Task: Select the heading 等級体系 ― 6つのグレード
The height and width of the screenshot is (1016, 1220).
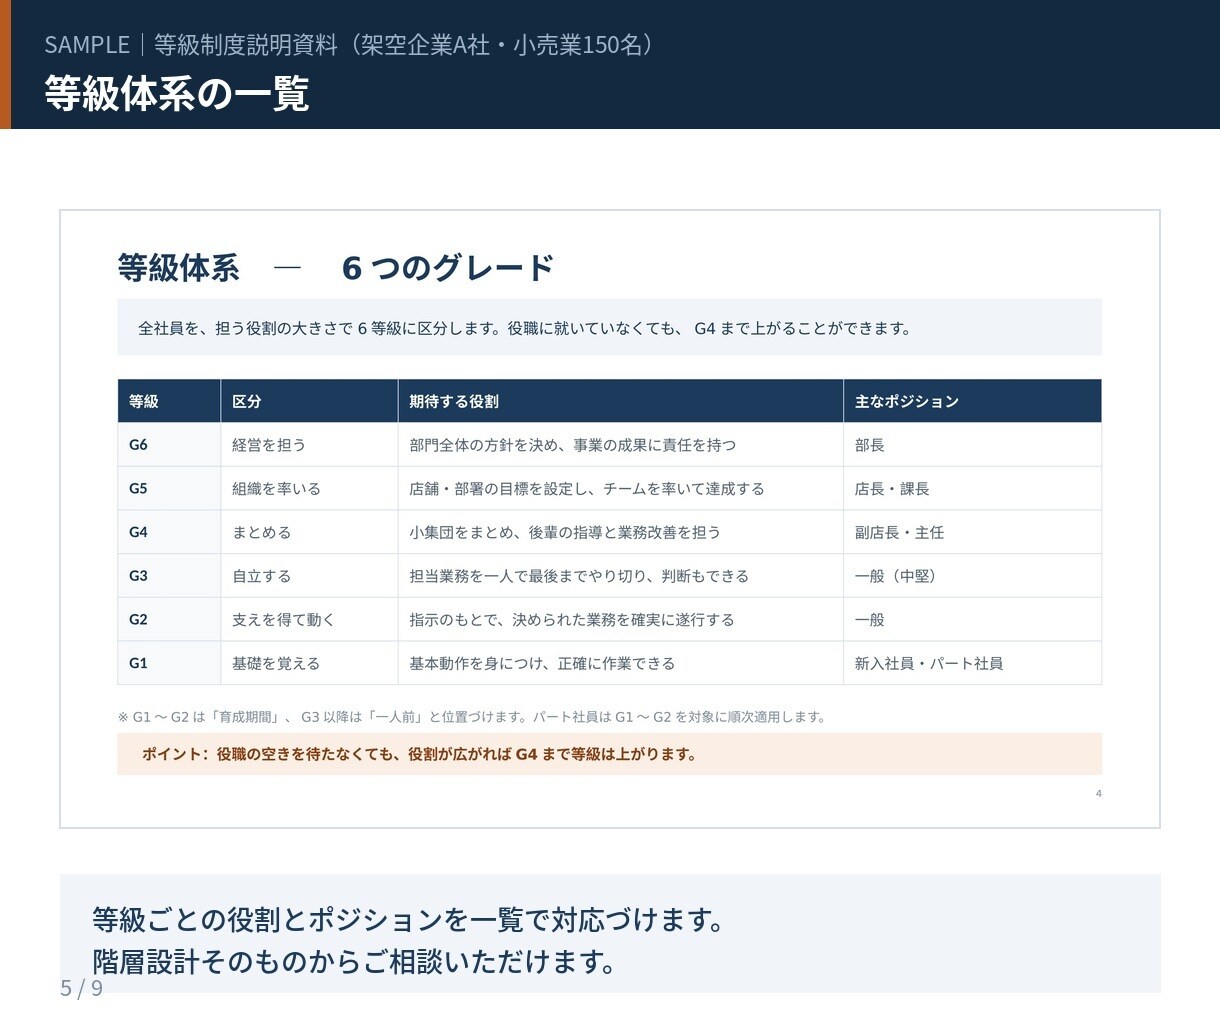Action: point(335,268)
